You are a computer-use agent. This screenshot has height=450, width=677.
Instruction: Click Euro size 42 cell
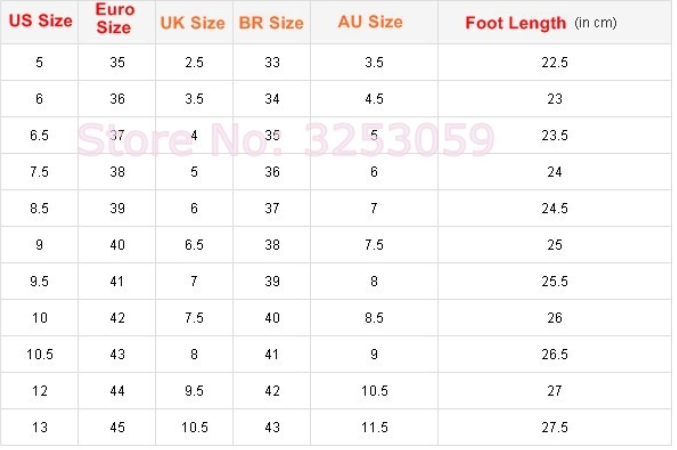point(116,318)
